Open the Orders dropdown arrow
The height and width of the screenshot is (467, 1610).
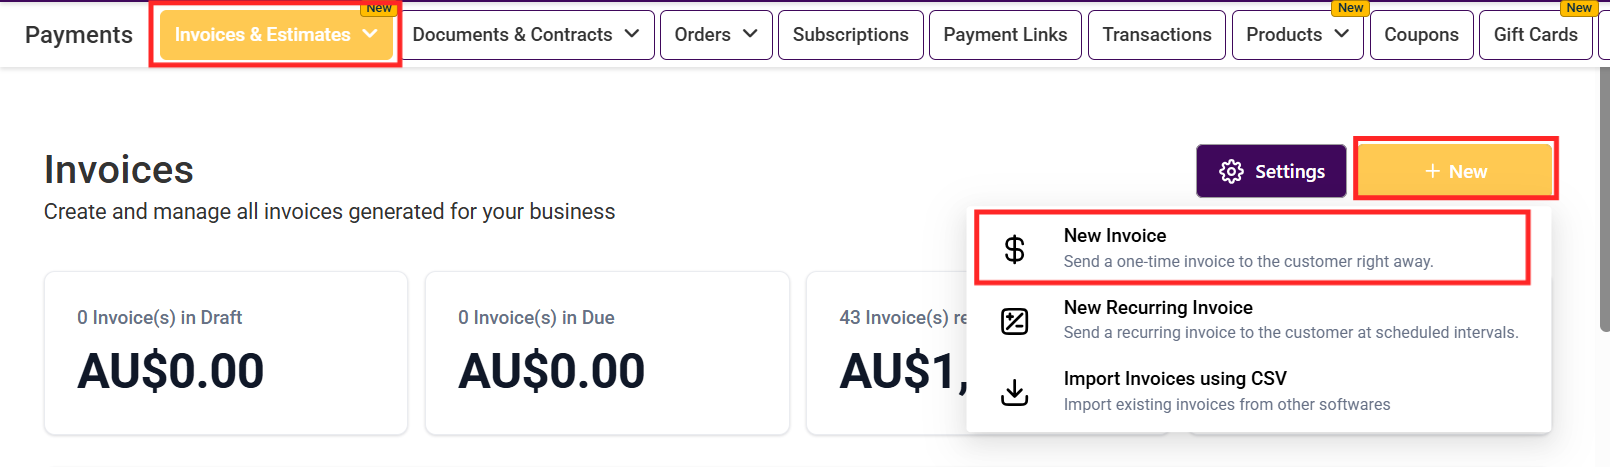750,34
